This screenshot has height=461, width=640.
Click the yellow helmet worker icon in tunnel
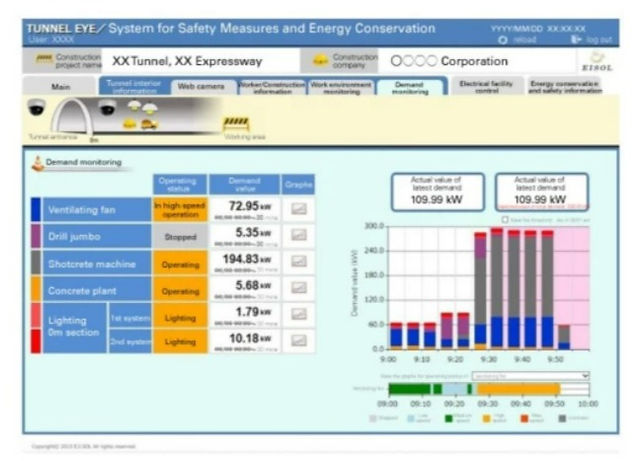[130, 123]
